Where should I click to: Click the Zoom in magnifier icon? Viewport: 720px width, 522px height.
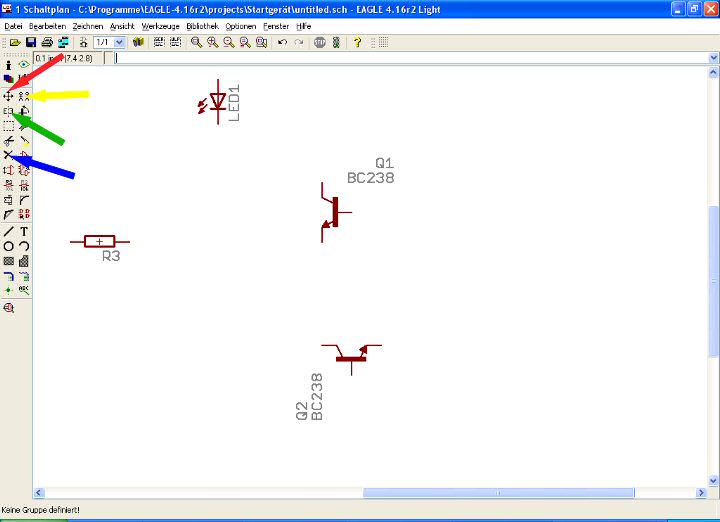(x=213, y=43)
